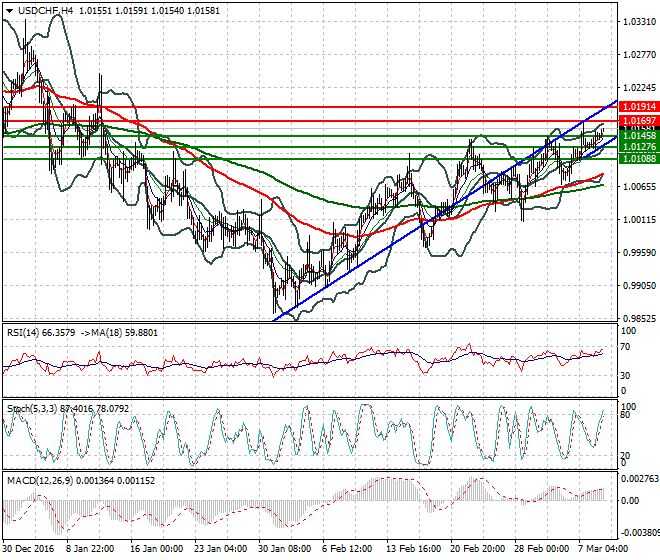660x560 pixels.
Task: Click the 20 level on Stochastic scale
Action: 625,456
